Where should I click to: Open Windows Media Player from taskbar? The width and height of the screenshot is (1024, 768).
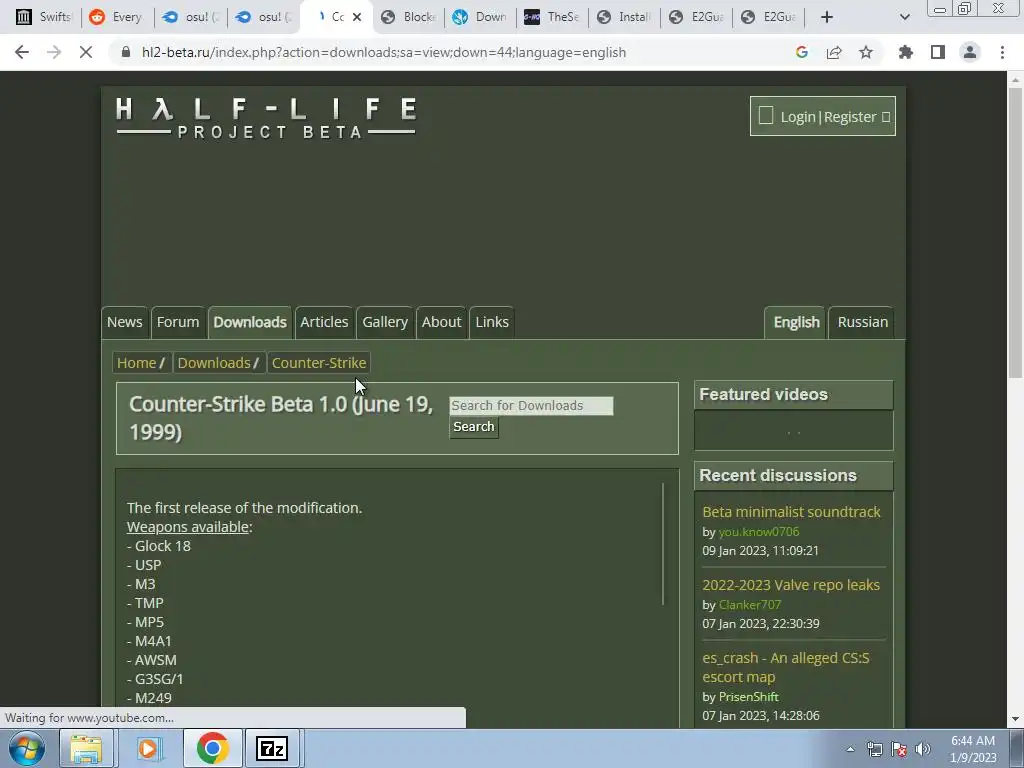click(149, 748)
